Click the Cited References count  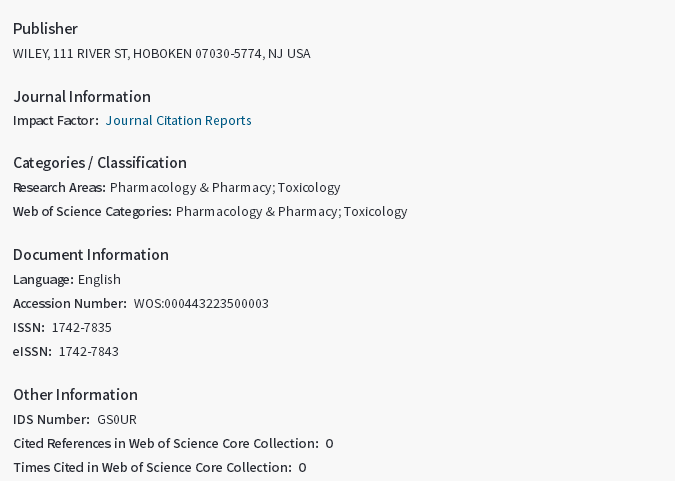coord(329,444)
